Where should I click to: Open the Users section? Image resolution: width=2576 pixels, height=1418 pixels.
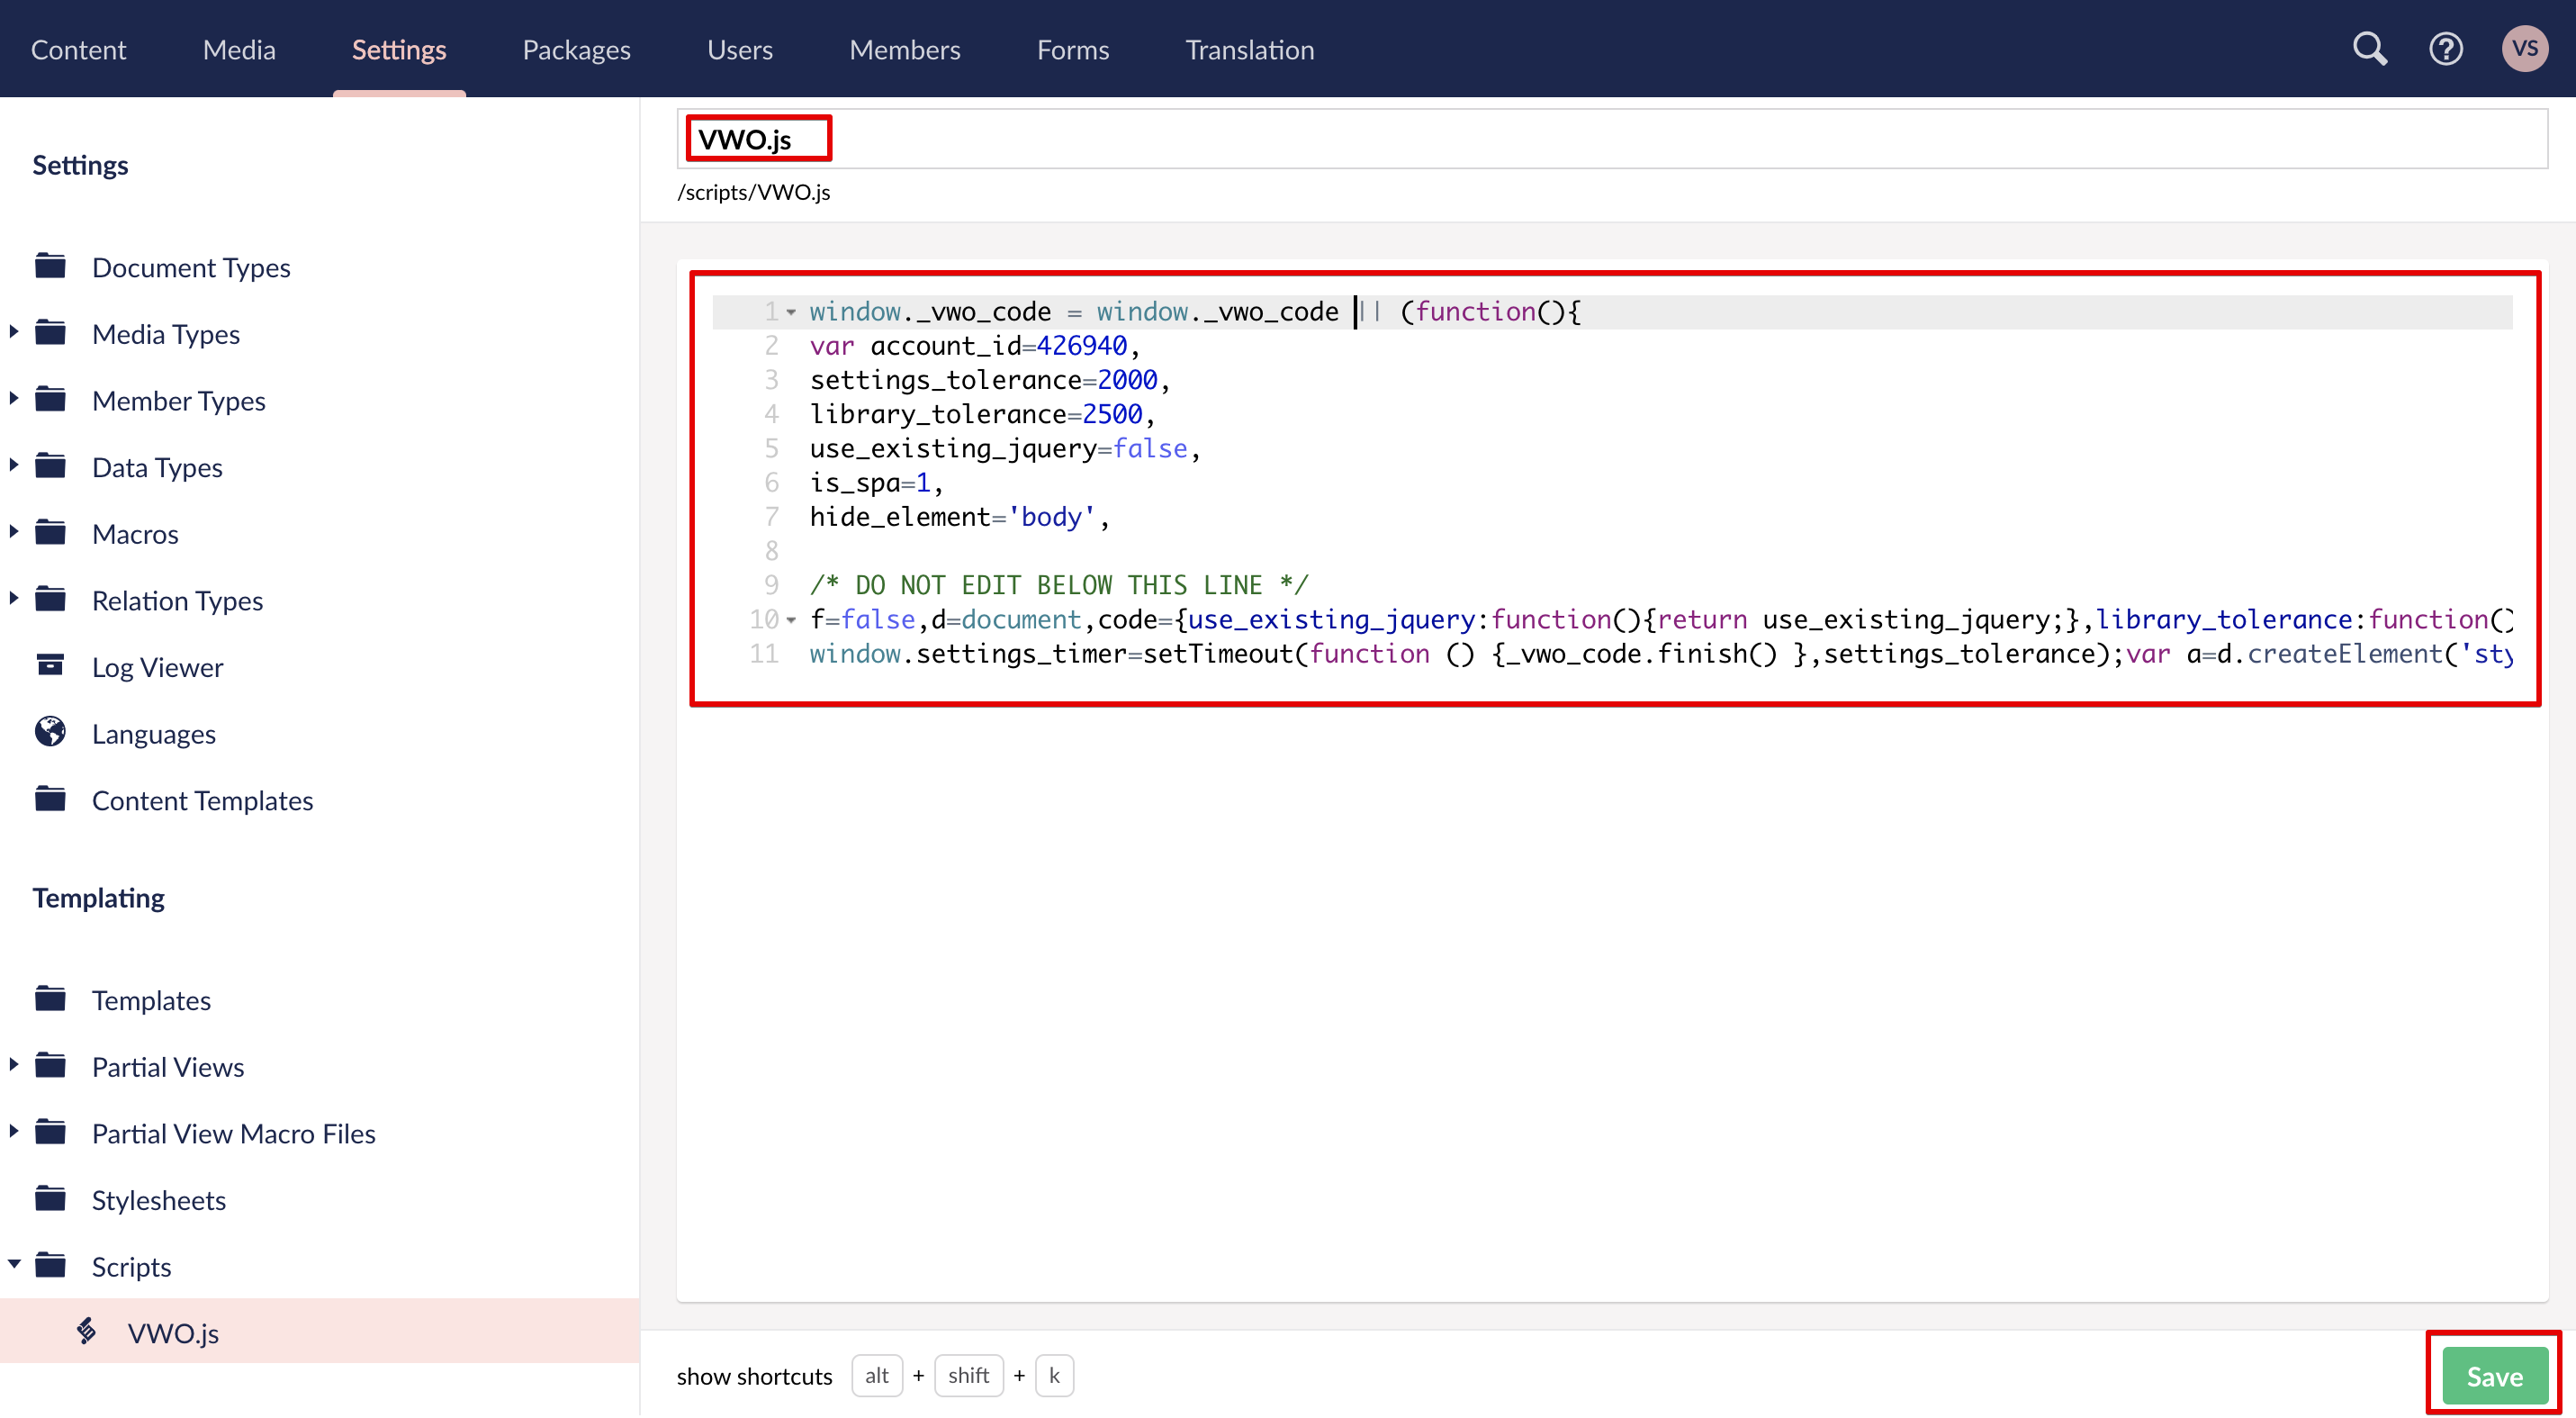pyautogui.click(x=739, y=49)
